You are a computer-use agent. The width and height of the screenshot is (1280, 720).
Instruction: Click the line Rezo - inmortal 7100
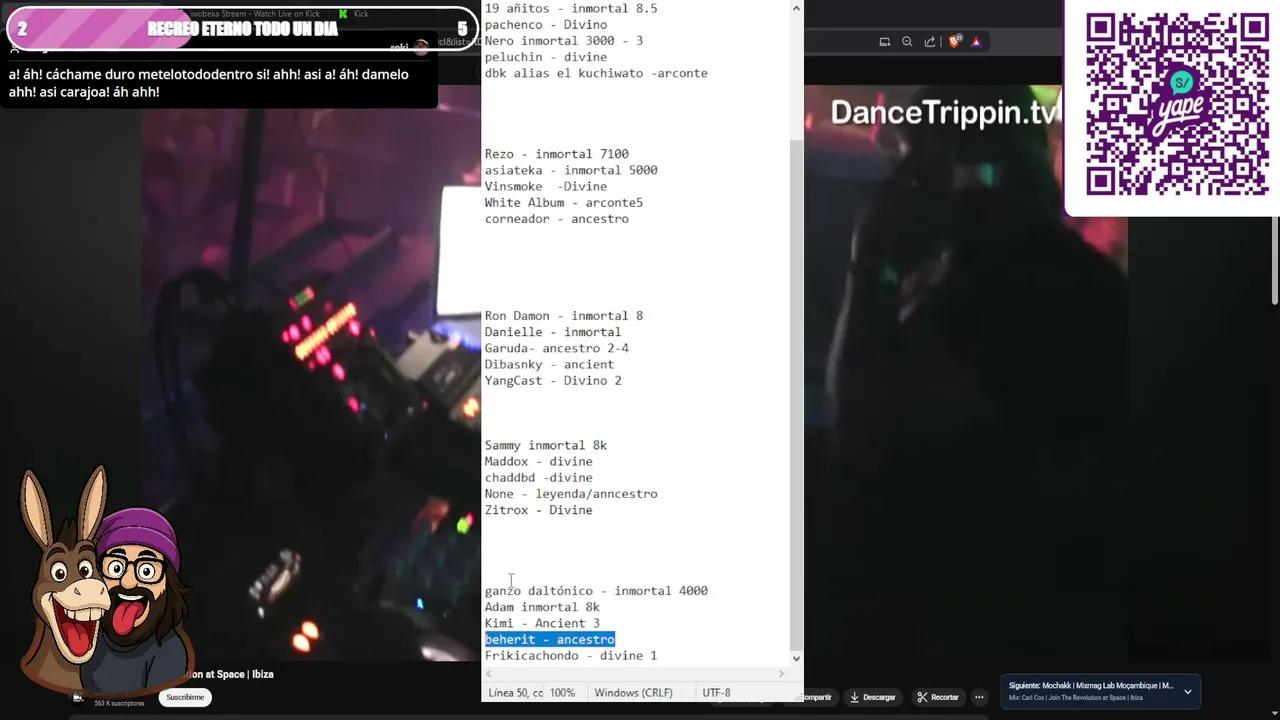(x=557, y=154)
